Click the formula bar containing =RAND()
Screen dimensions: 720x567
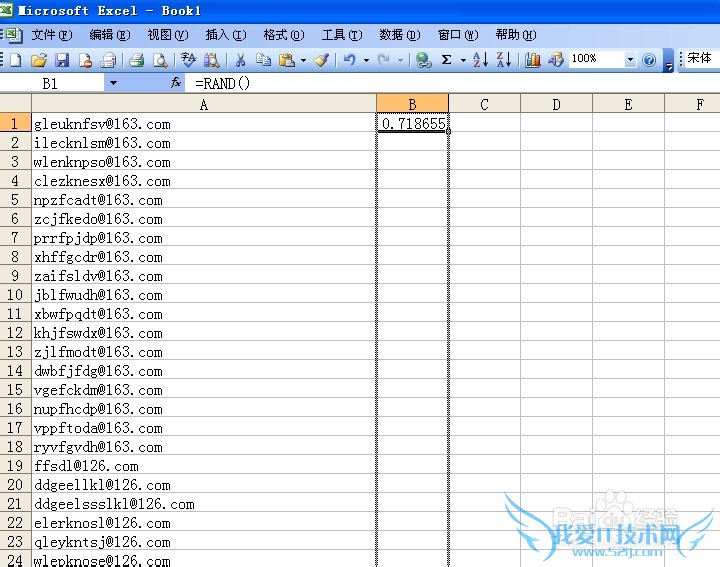click(x=452, y=83)
